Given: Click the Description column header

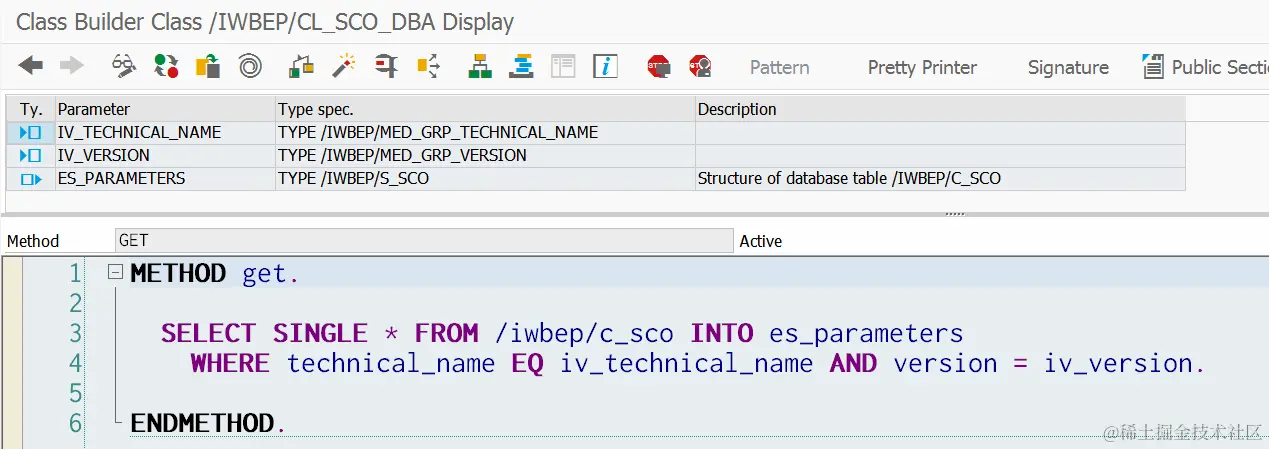Looking at the screenshot, I should 940,109.
